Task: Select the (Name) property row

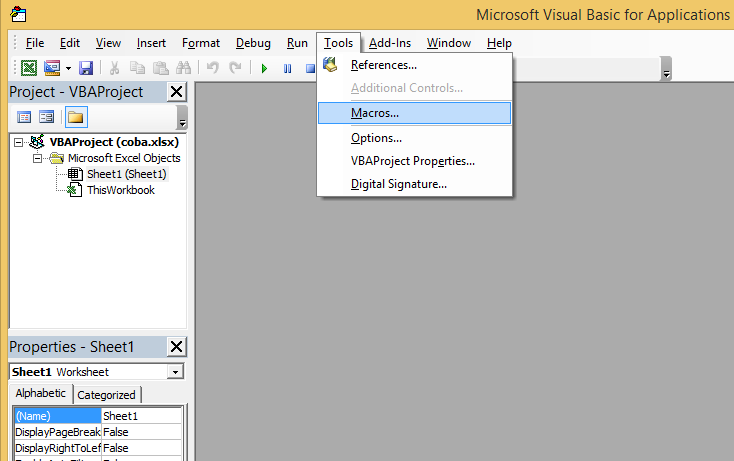Action: pyautogui.click(x=58, y=416)
